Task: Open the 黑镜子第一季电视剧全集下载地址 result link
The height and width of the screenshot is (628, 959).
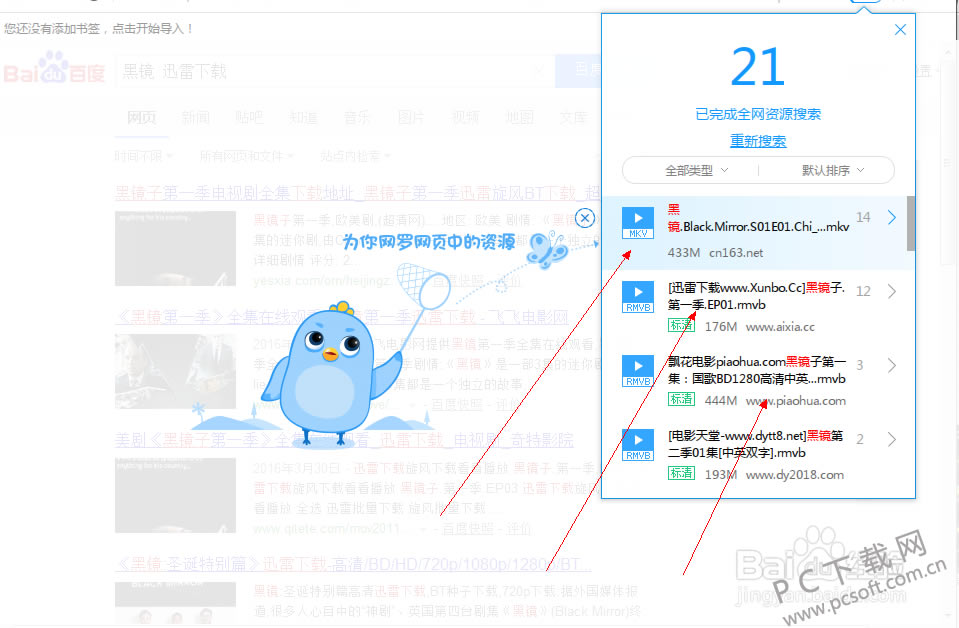Action: [357, 193]
